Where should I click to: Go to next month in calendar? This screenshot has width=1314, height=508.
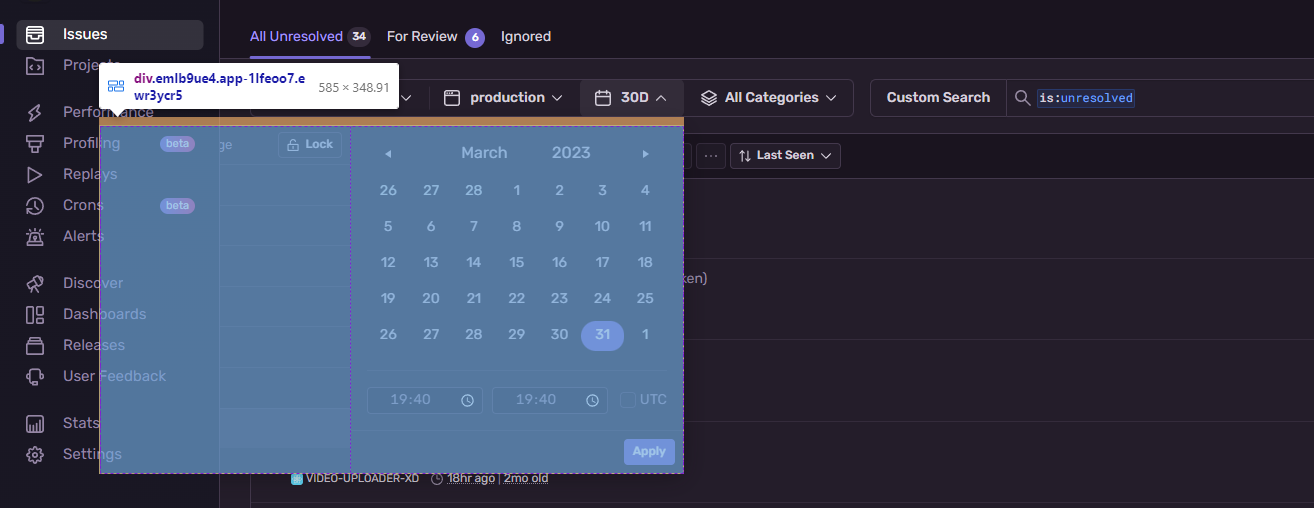(x=646, y=153)
